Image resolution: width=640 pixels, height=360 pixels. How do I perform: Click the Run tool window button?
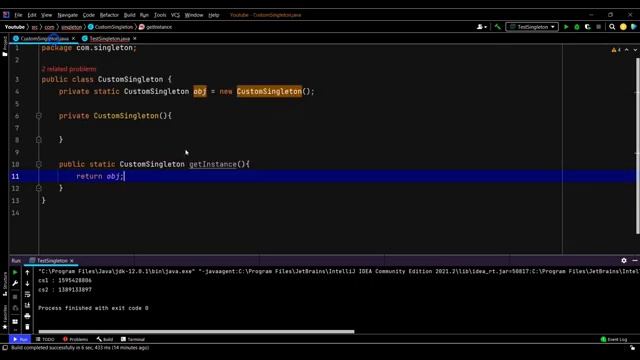[x=20, y=339]
